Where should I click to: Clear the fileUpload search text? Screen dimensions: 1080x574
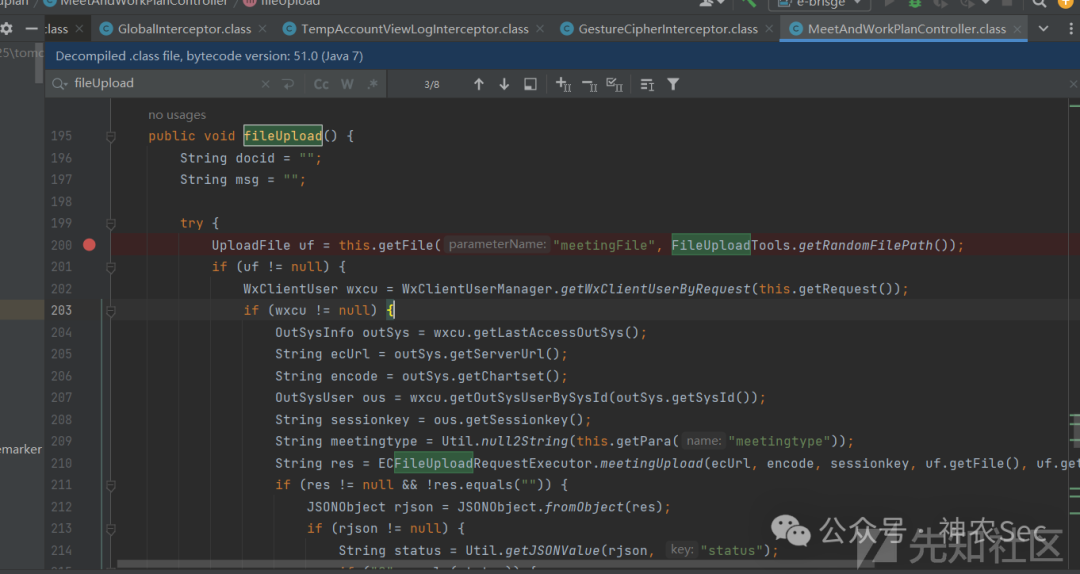click(x=265, y=84)
